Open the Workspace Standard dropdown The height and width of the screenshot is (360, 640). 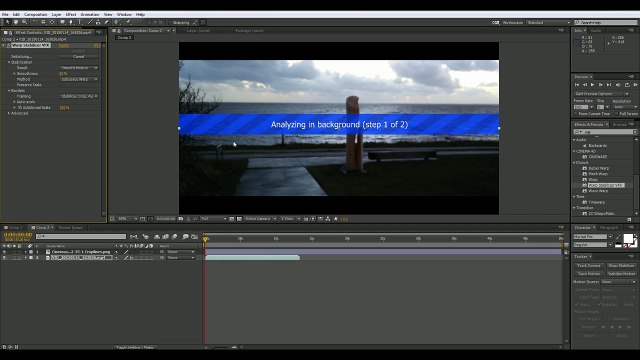pos(549,22)
